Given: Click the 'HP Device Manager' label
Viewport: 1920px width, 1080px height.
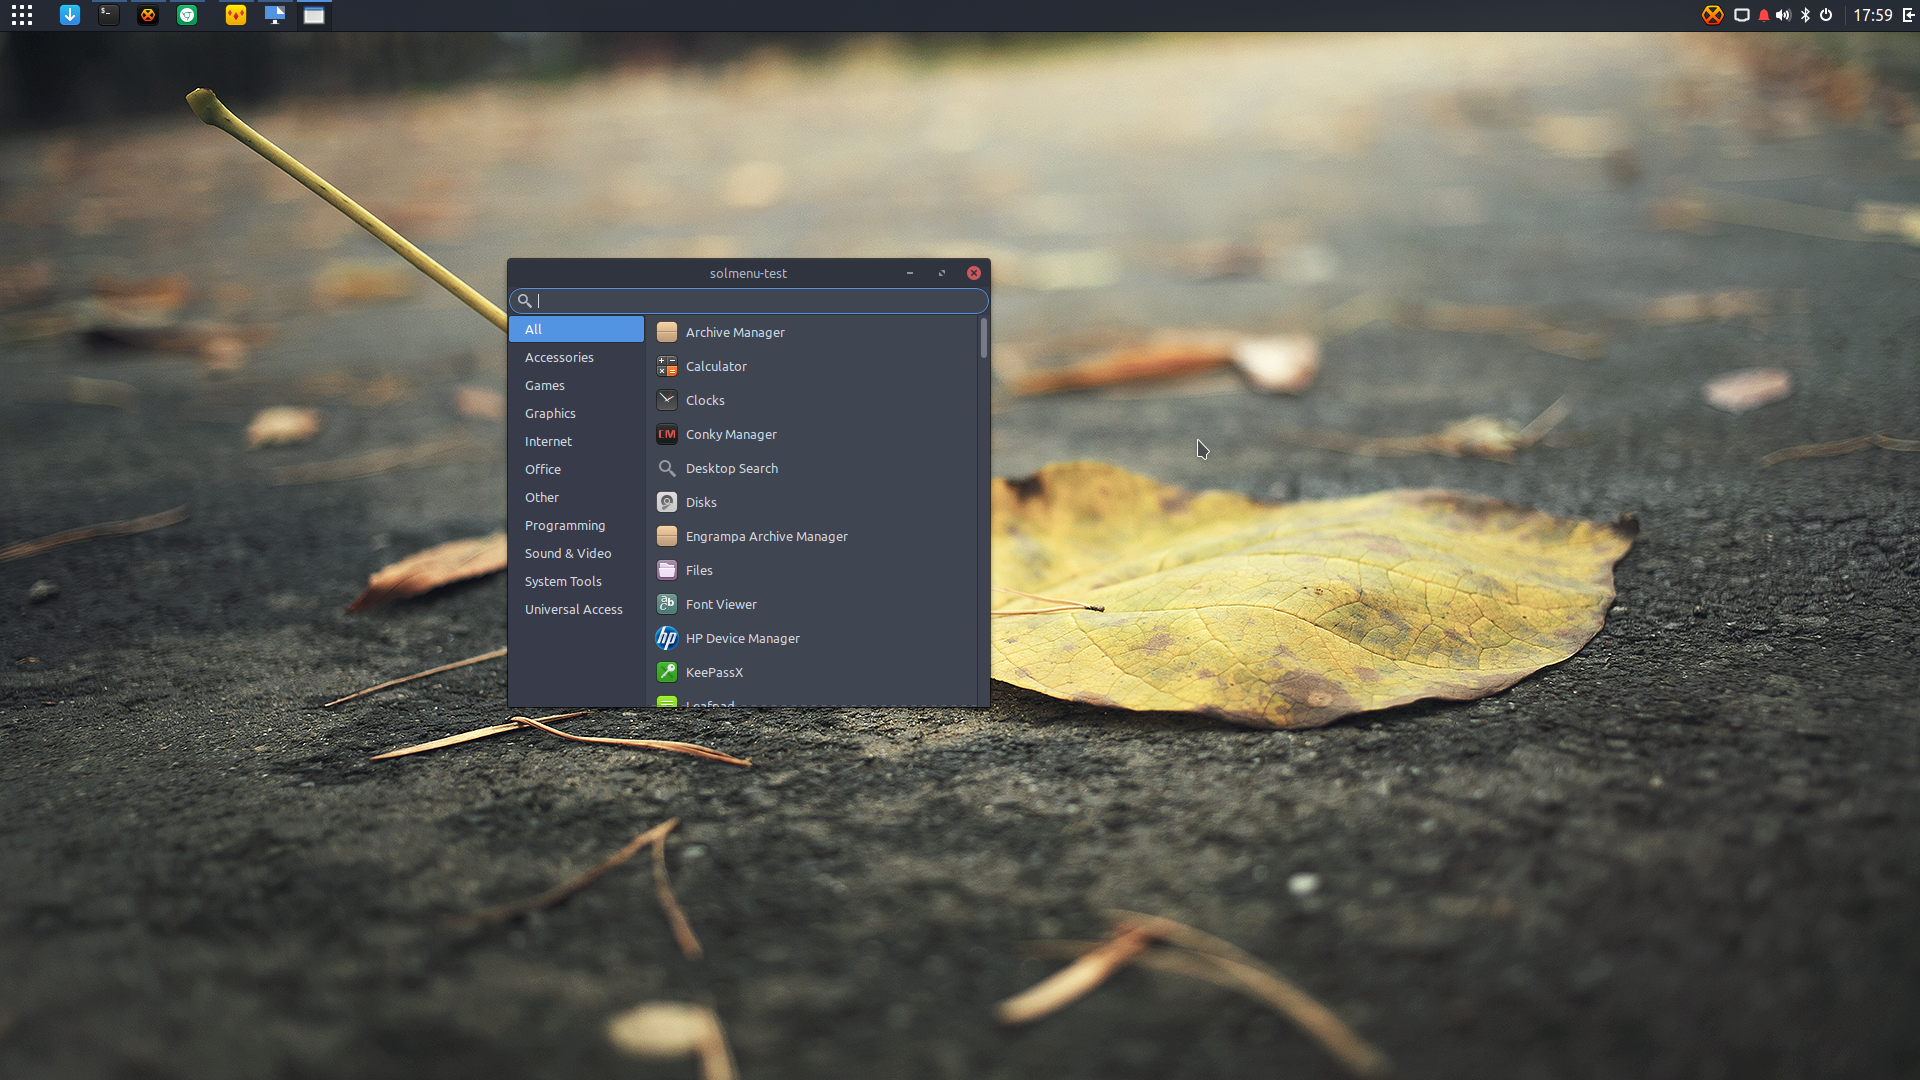Looking at the screenshot, I should pyautogui.click(x=743, y=638).
